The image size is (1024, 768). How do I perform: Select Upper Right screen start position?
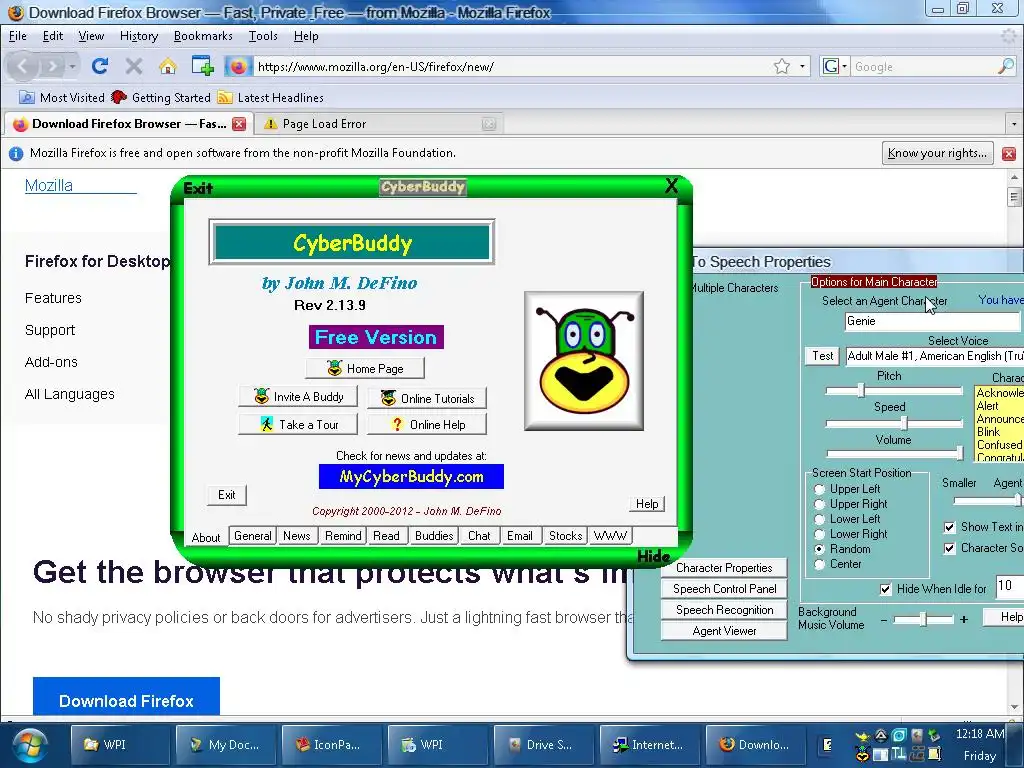[x=820, y=504]
